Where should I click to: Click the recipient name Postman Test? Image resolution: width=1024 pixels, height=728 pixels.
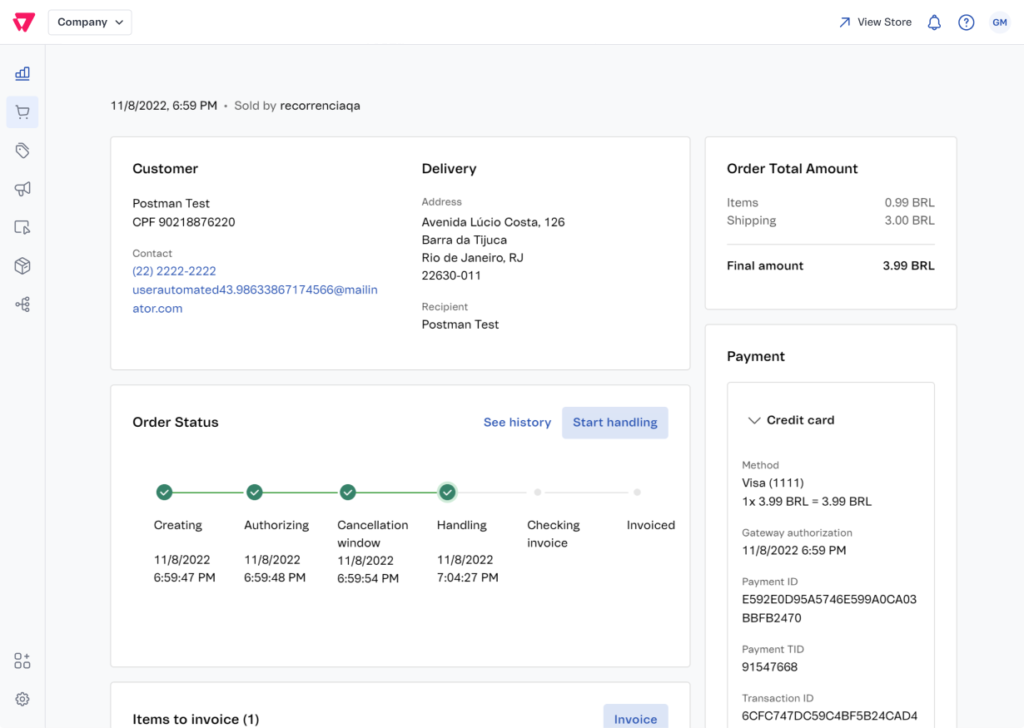460,324
